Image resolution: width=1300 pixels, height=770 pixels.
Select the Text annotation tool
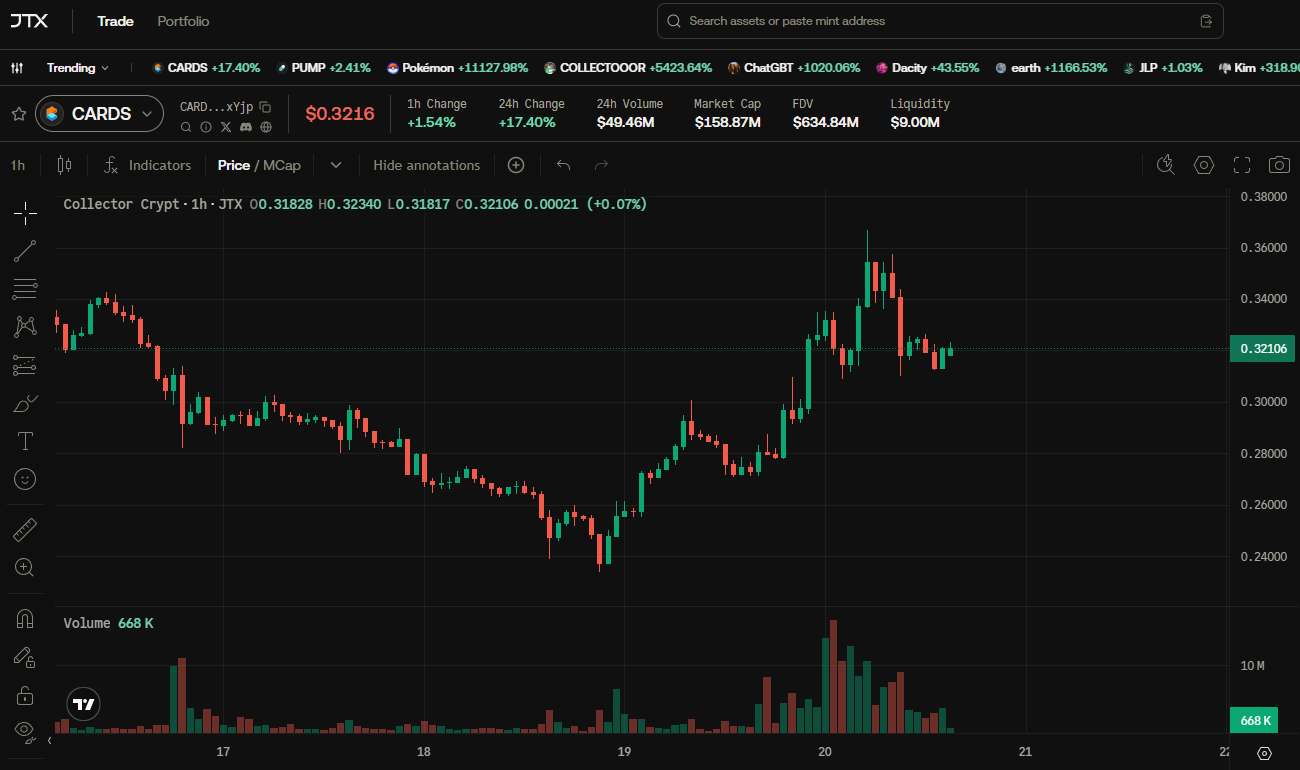(25, 441)
